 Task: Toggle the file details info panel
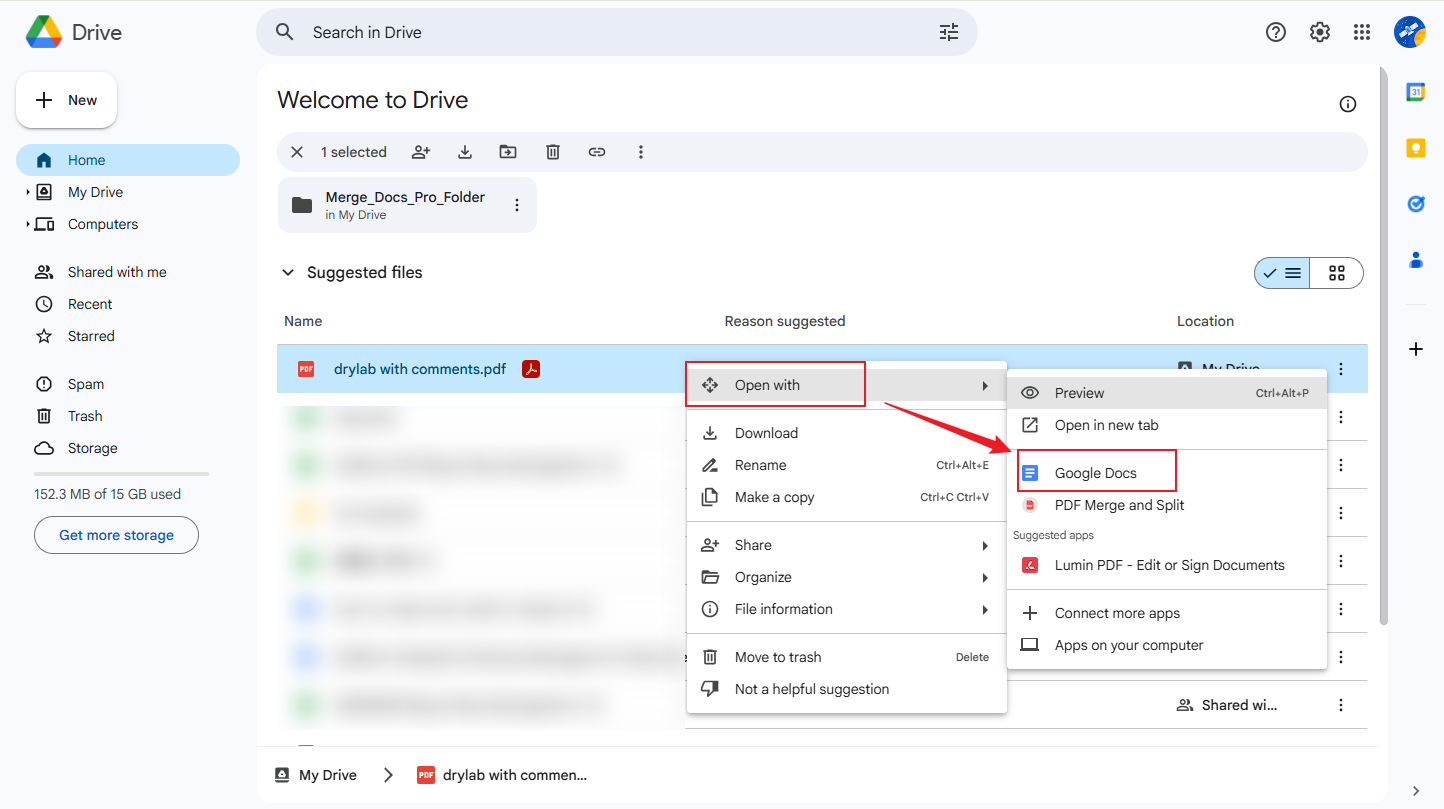[1347, 103]
